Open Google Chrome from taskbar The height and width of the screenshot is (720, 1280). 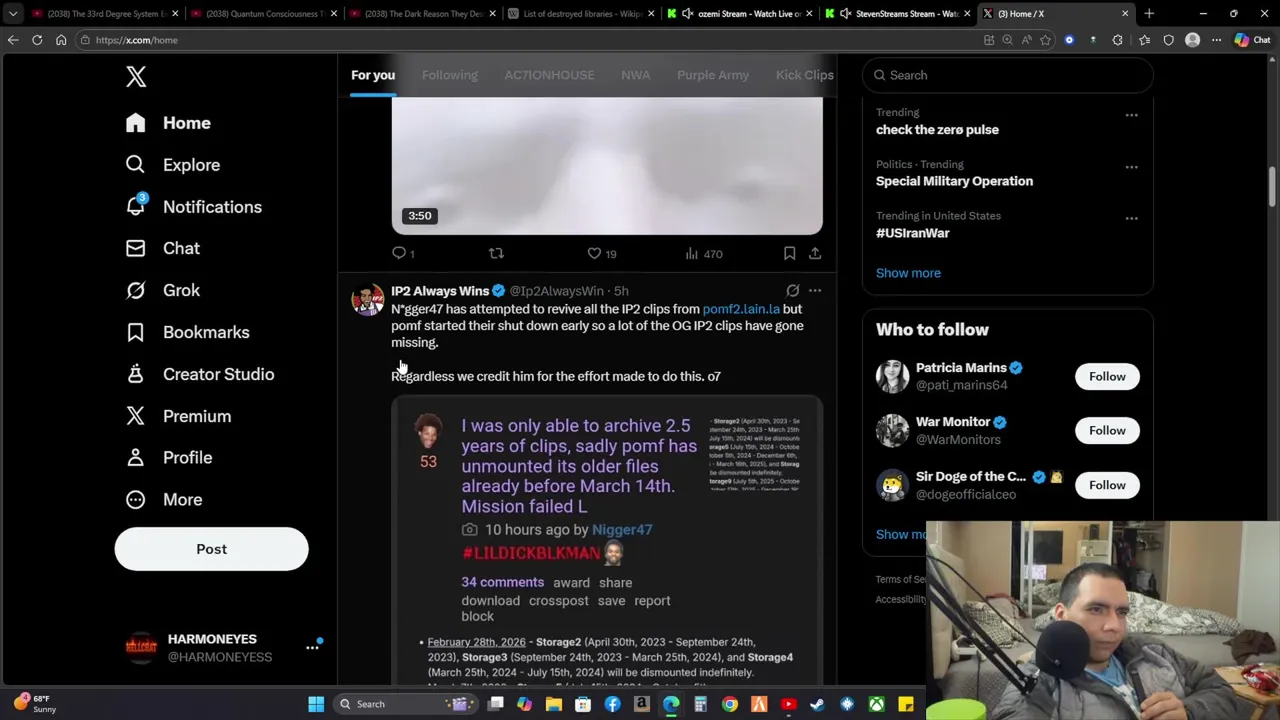click(730, 704)
